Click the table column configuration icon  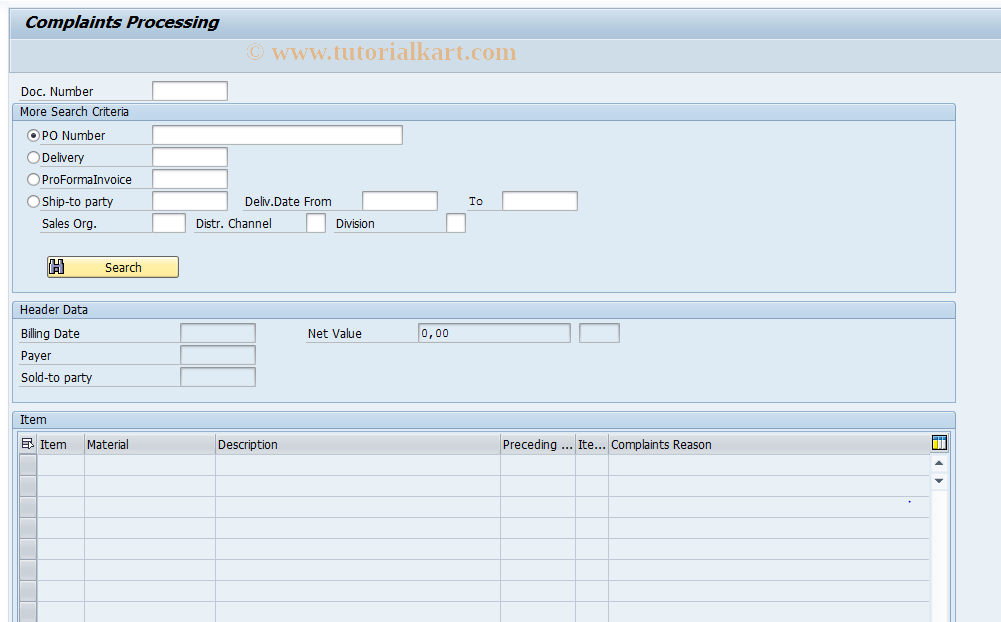(x=939, y=443)
